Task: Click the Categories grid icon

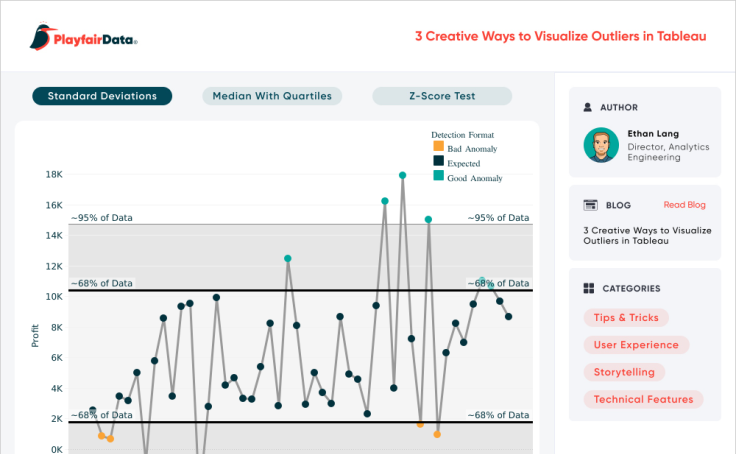Action: click(589, 289)
